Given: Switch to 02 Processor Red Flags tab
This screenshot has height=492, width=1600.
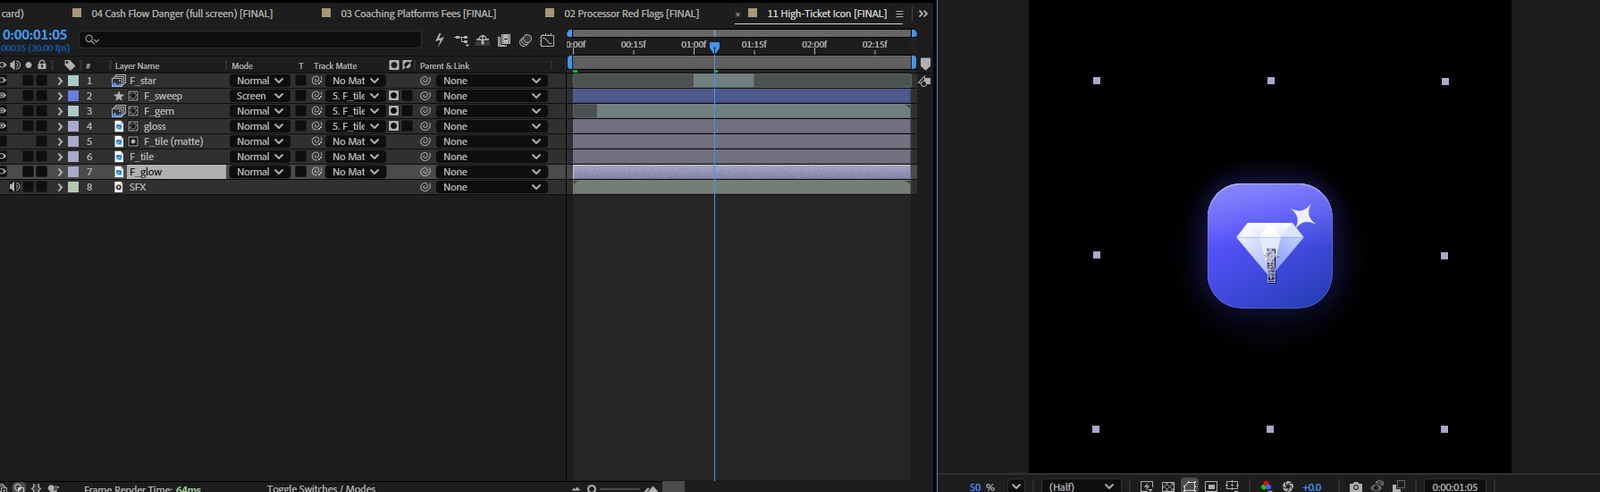Looking at the screenshot, I should pyautogui.click(x=631, y=14).
